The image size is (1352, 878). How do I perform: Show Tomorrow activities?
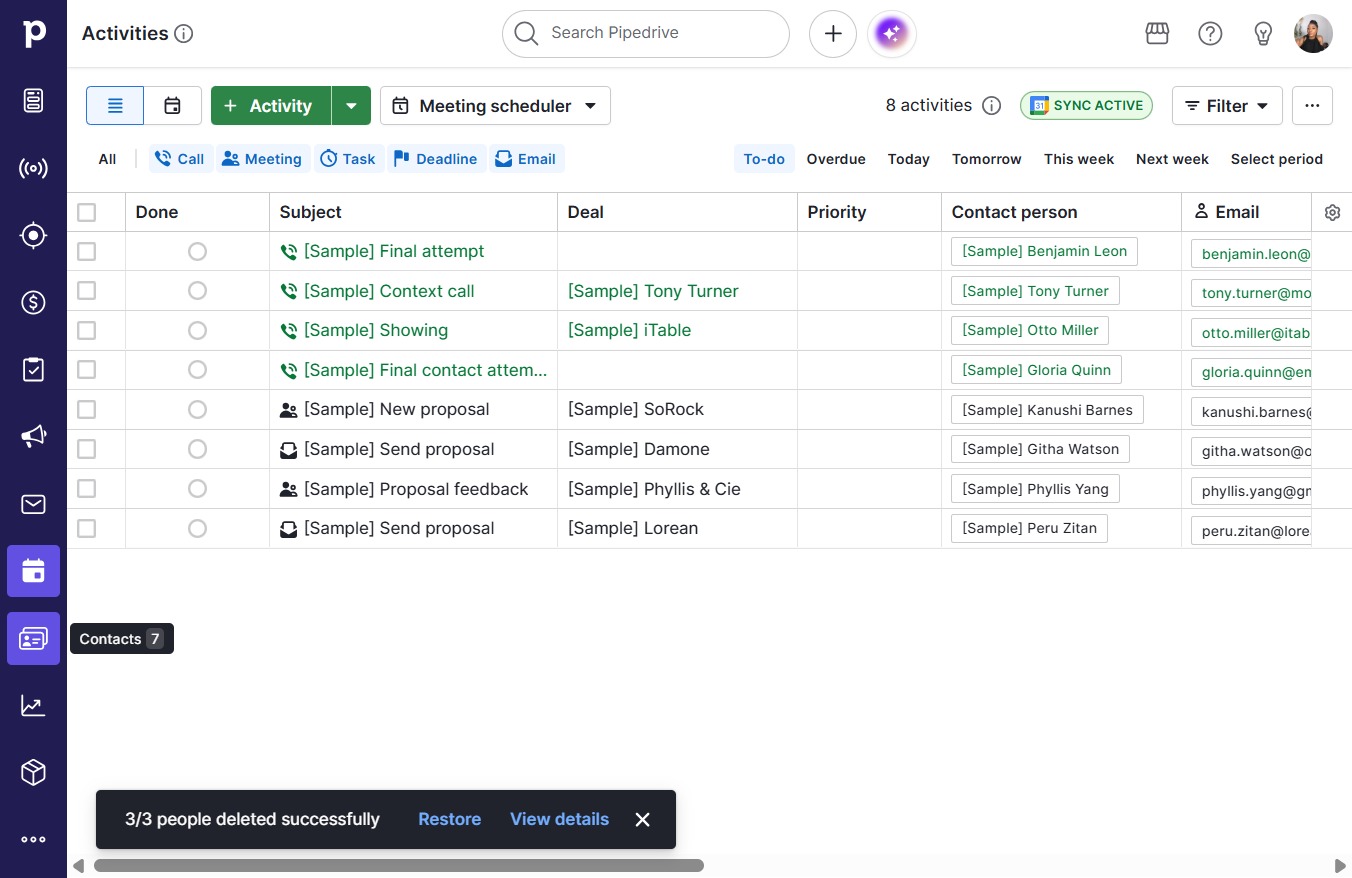point(987,159)
